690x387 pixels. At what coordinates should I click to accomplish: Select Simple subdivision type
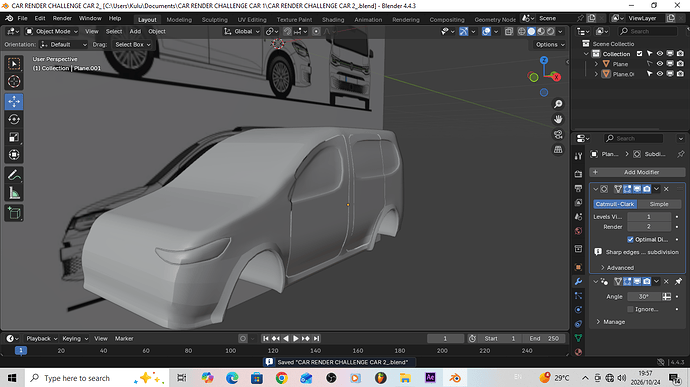(659, 204)
